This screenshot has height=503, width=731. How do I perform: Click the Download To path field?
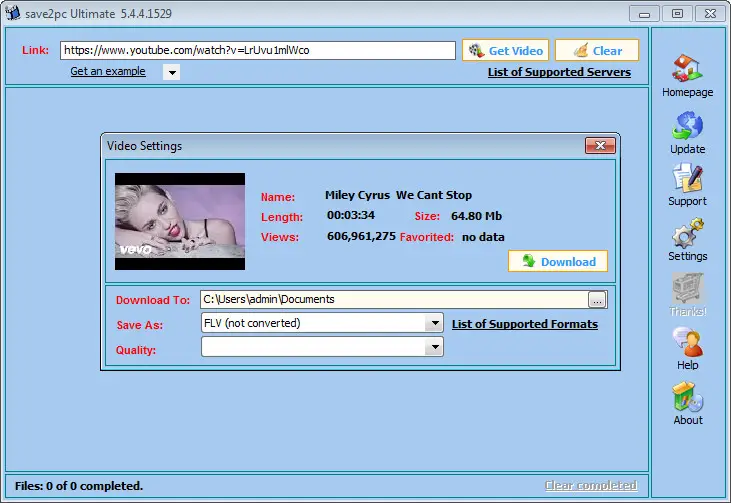coord(394,299)
